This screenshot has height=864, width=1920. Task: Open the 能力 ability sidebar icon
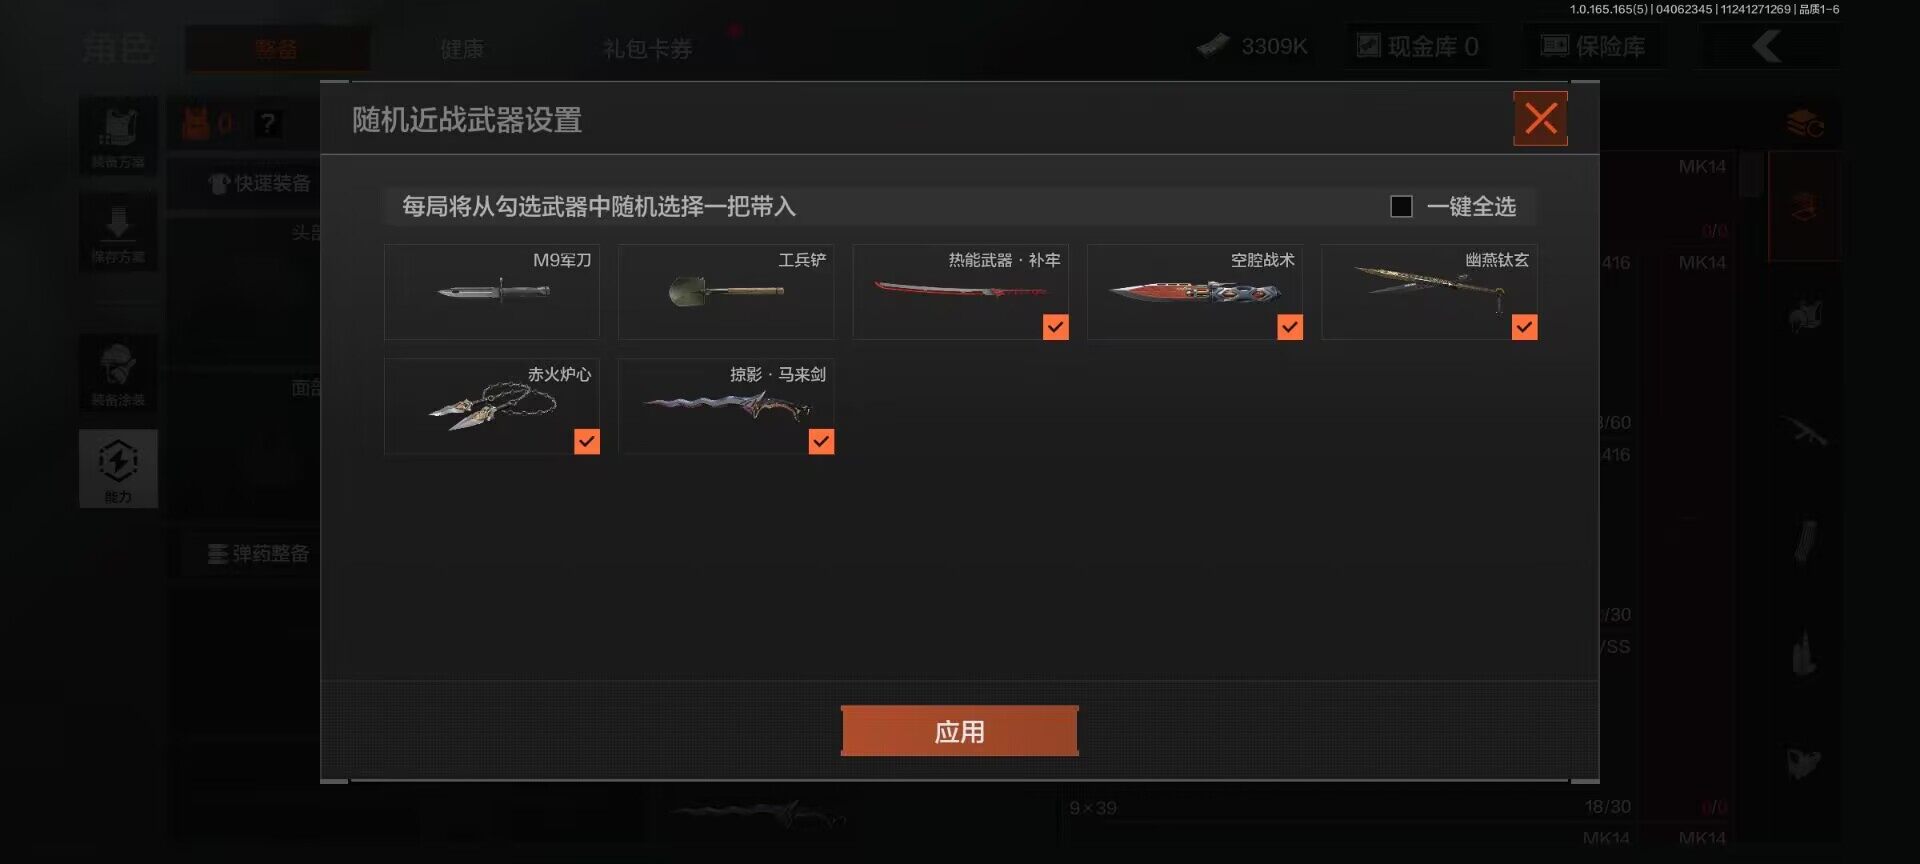click(118, 469)
